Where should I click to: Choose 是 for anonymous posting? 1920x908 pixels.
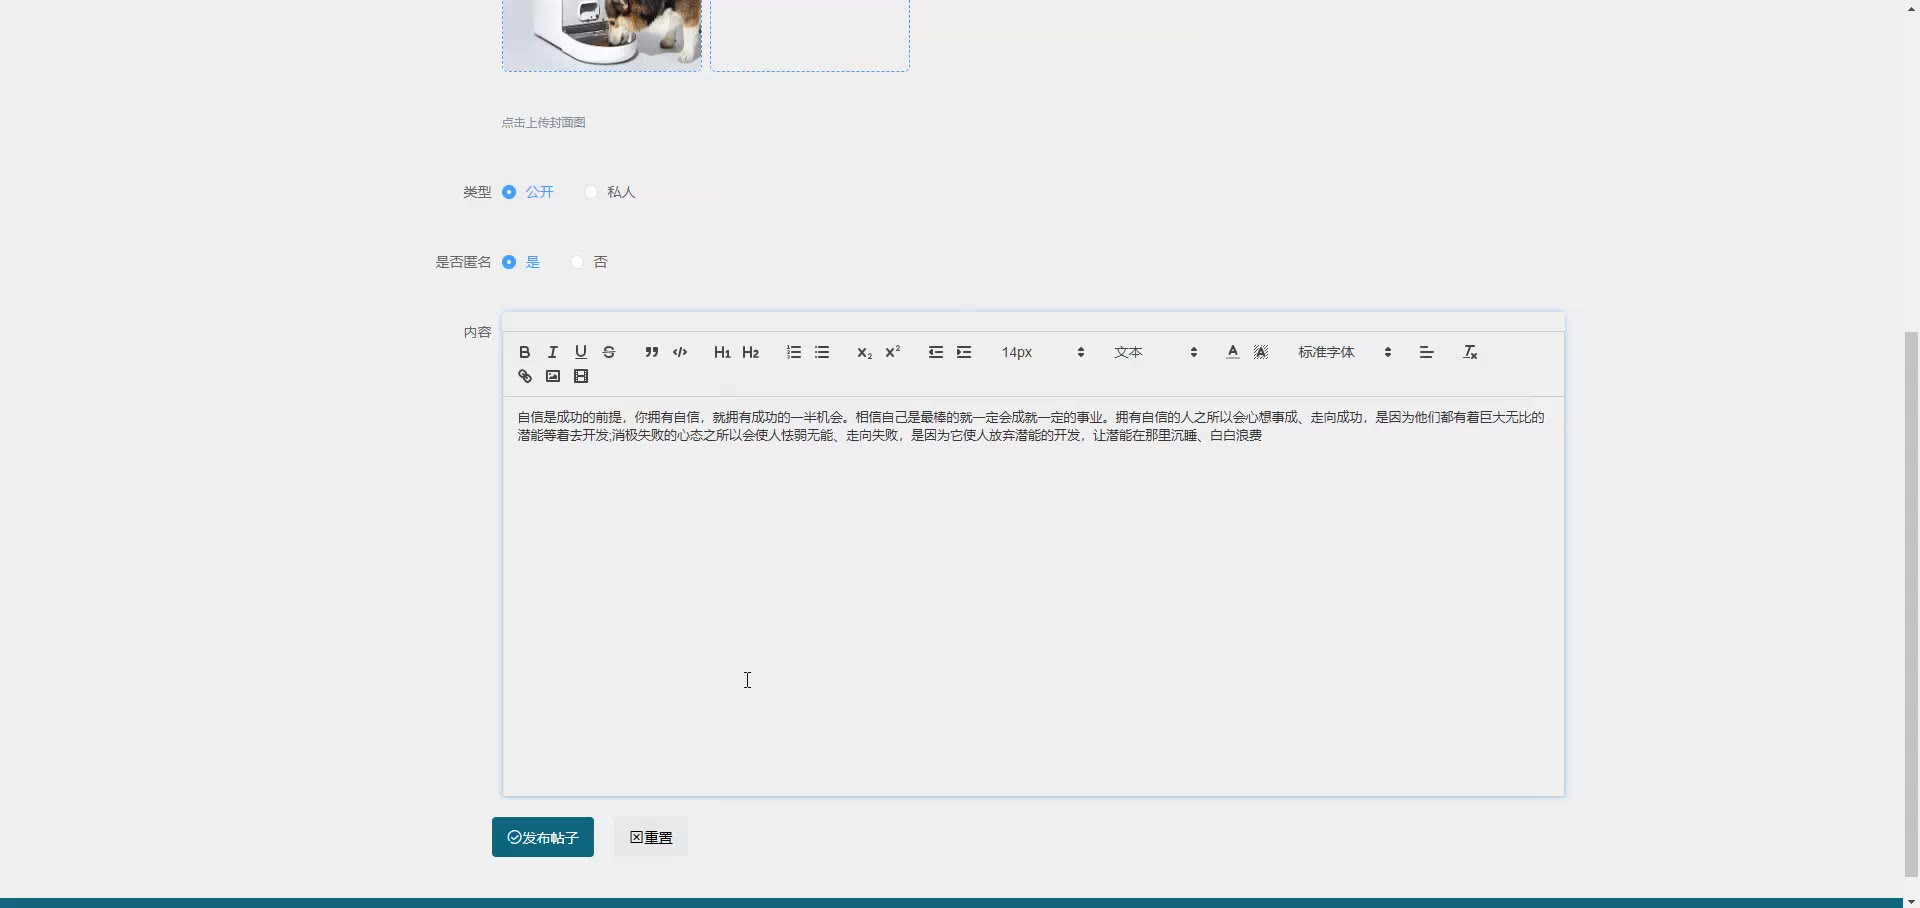[509, 262]
